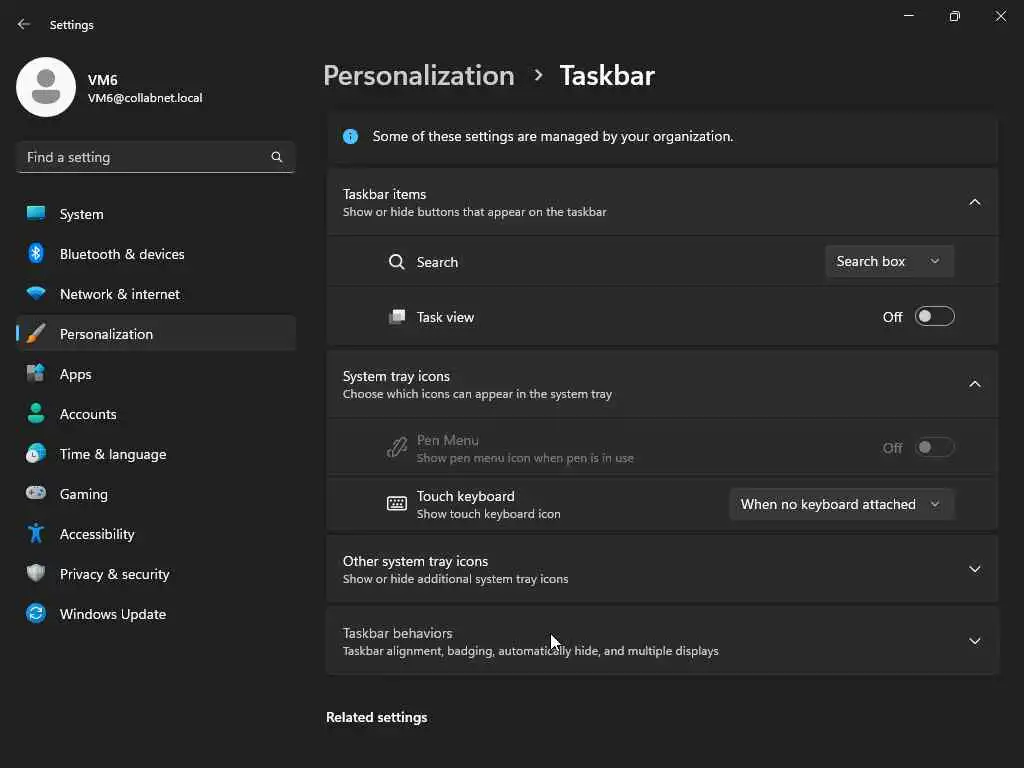This screenshot has width=1024, height=768.
Task: Open the Search box dropdown
Action: [889, 261]
